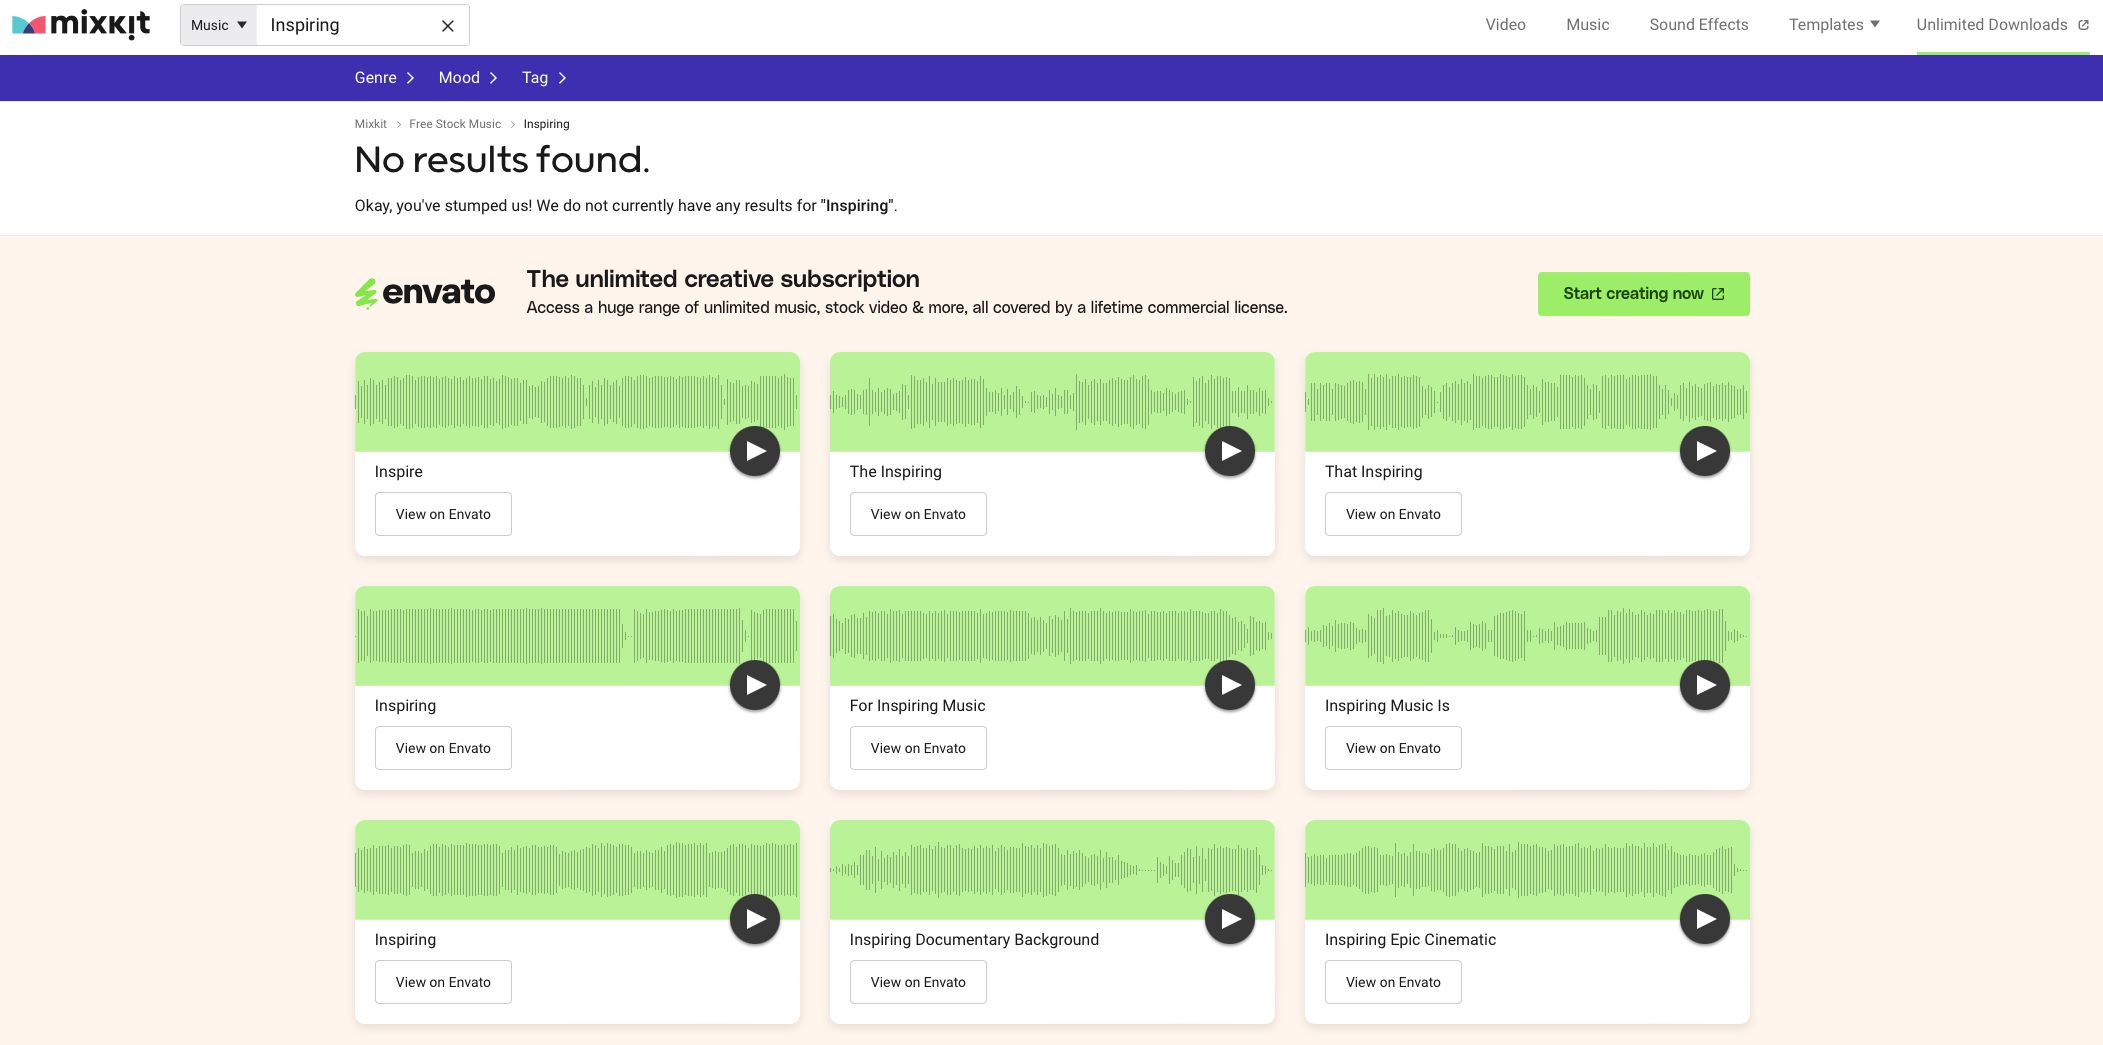Click Free Stock Music breadcrumb
Screen dimensions: 2103x1045
pos(455,124)
